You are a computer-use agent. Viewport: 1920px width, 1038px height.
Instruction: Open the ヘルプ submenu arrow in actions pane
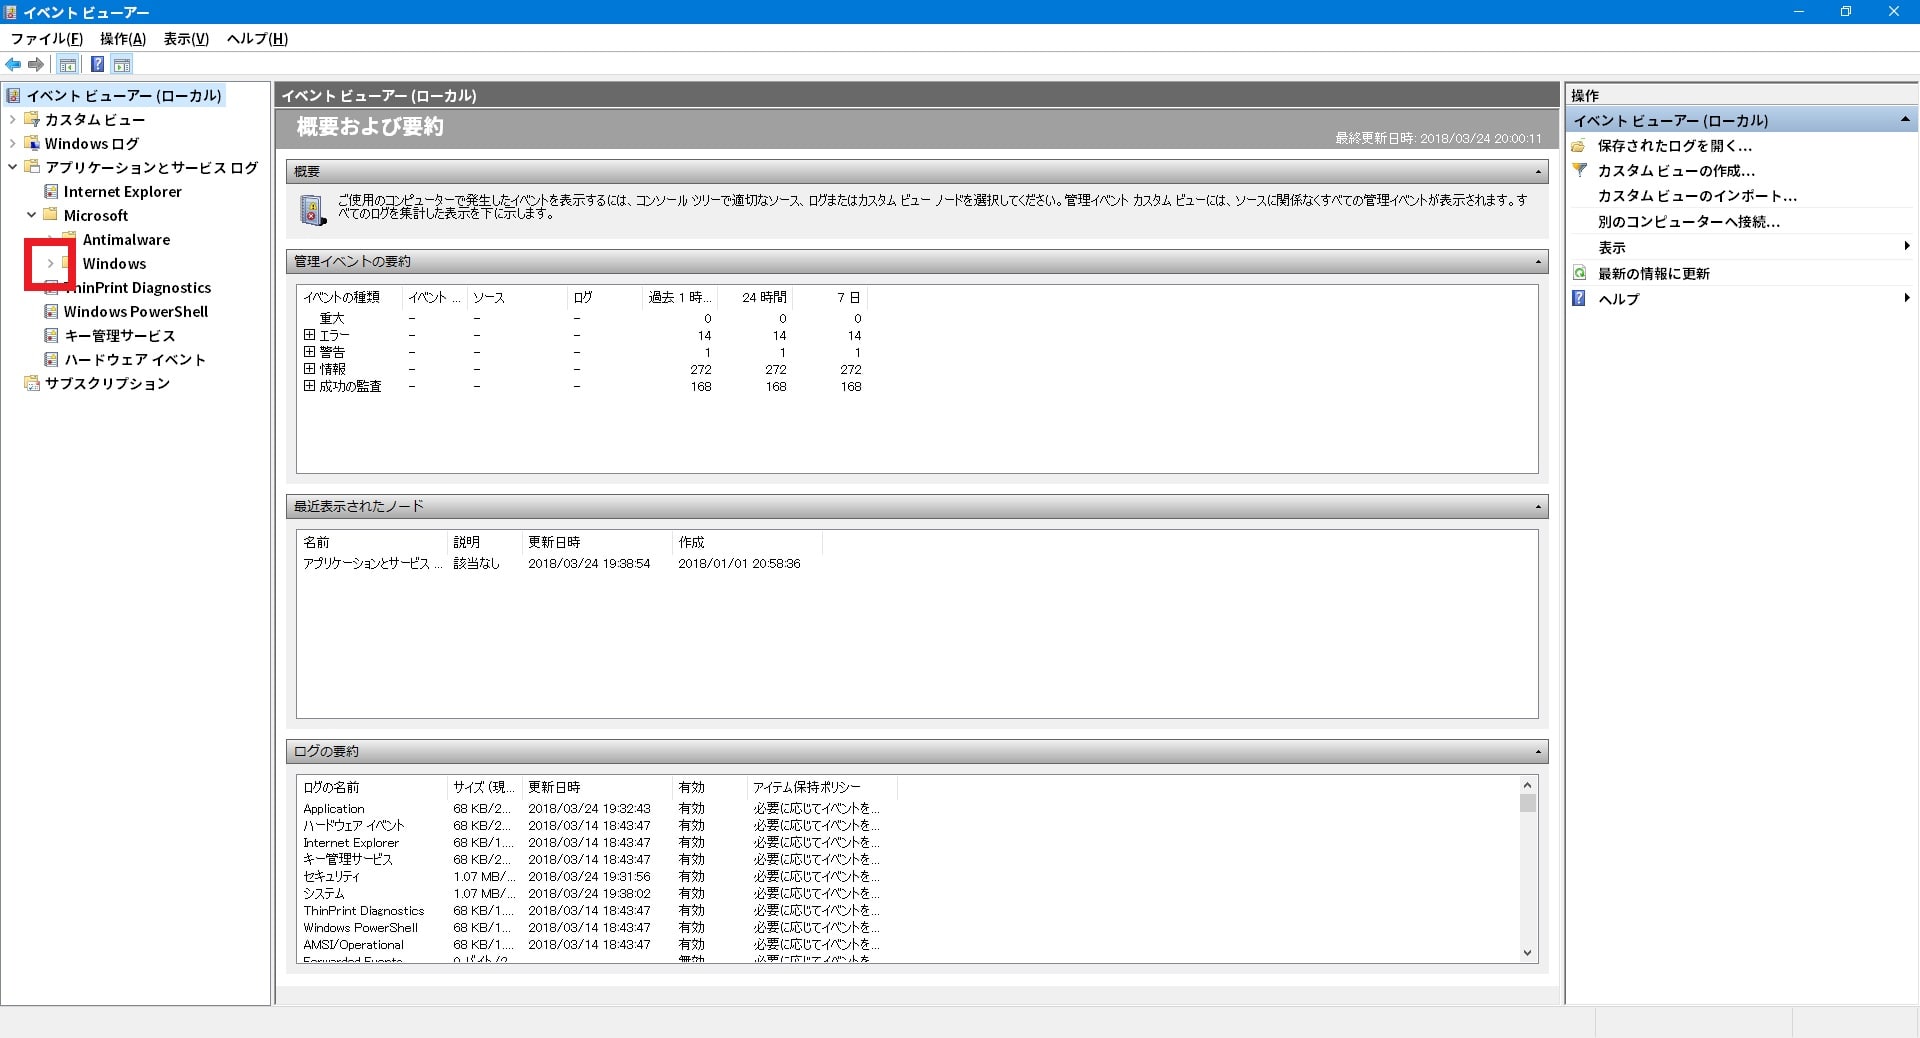[1906, 298]
